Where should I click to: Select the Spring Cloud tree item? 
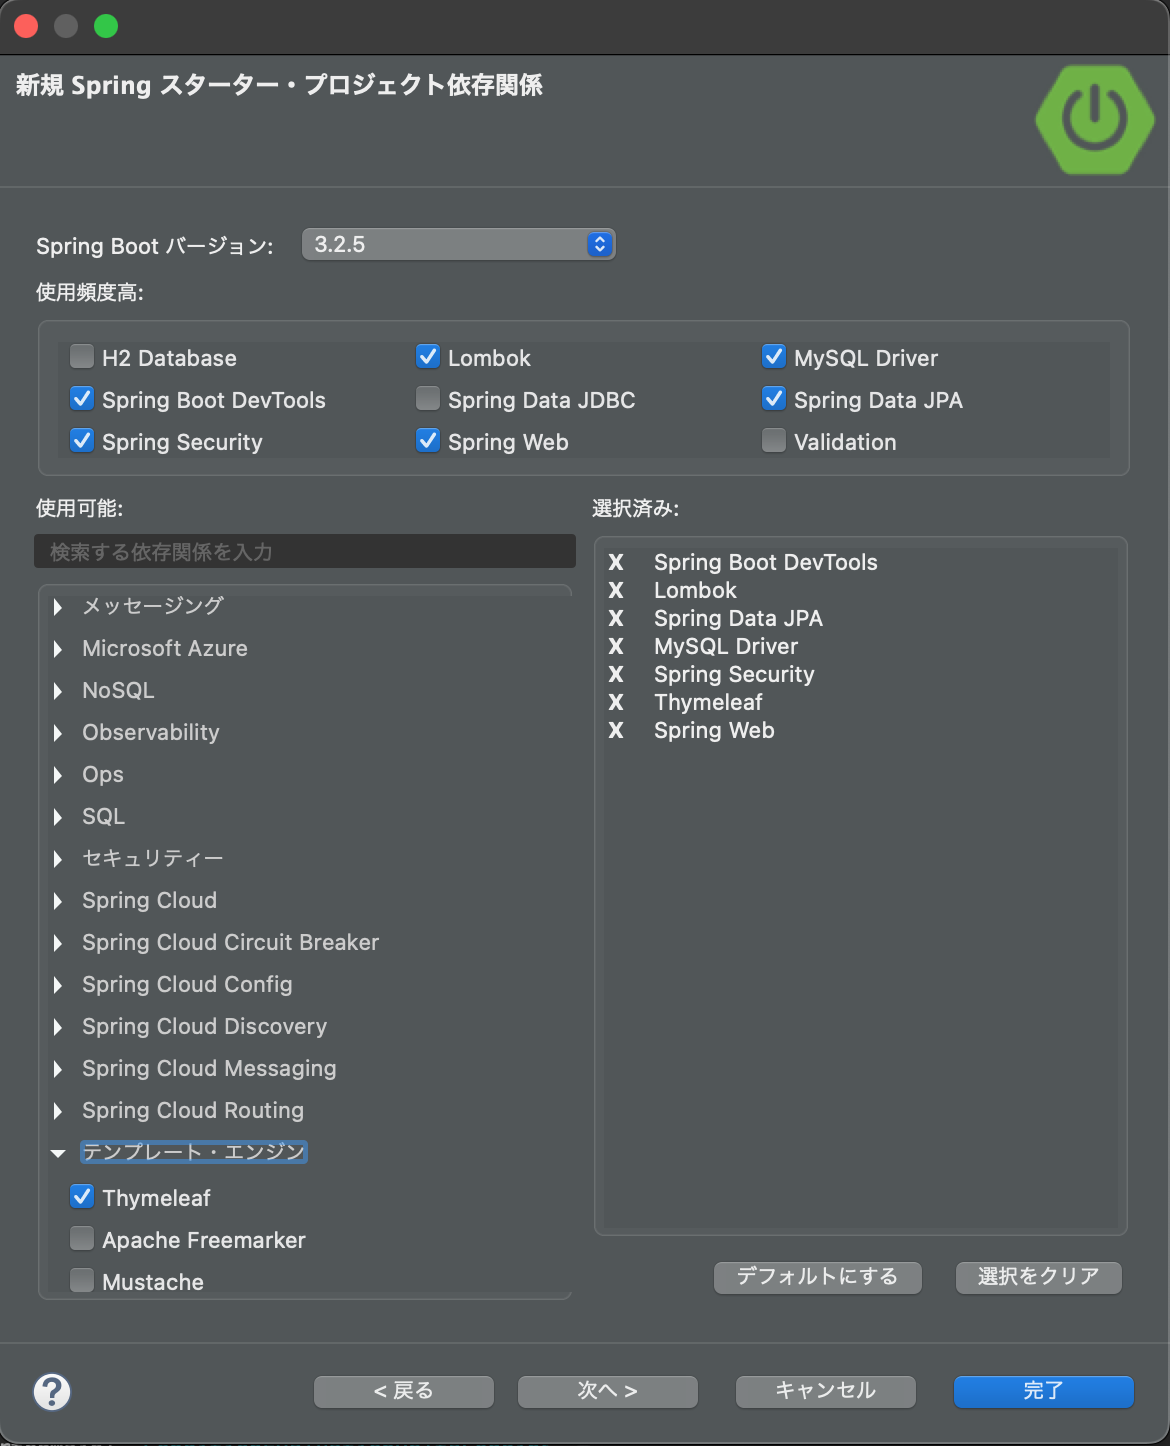coord(149,900)
